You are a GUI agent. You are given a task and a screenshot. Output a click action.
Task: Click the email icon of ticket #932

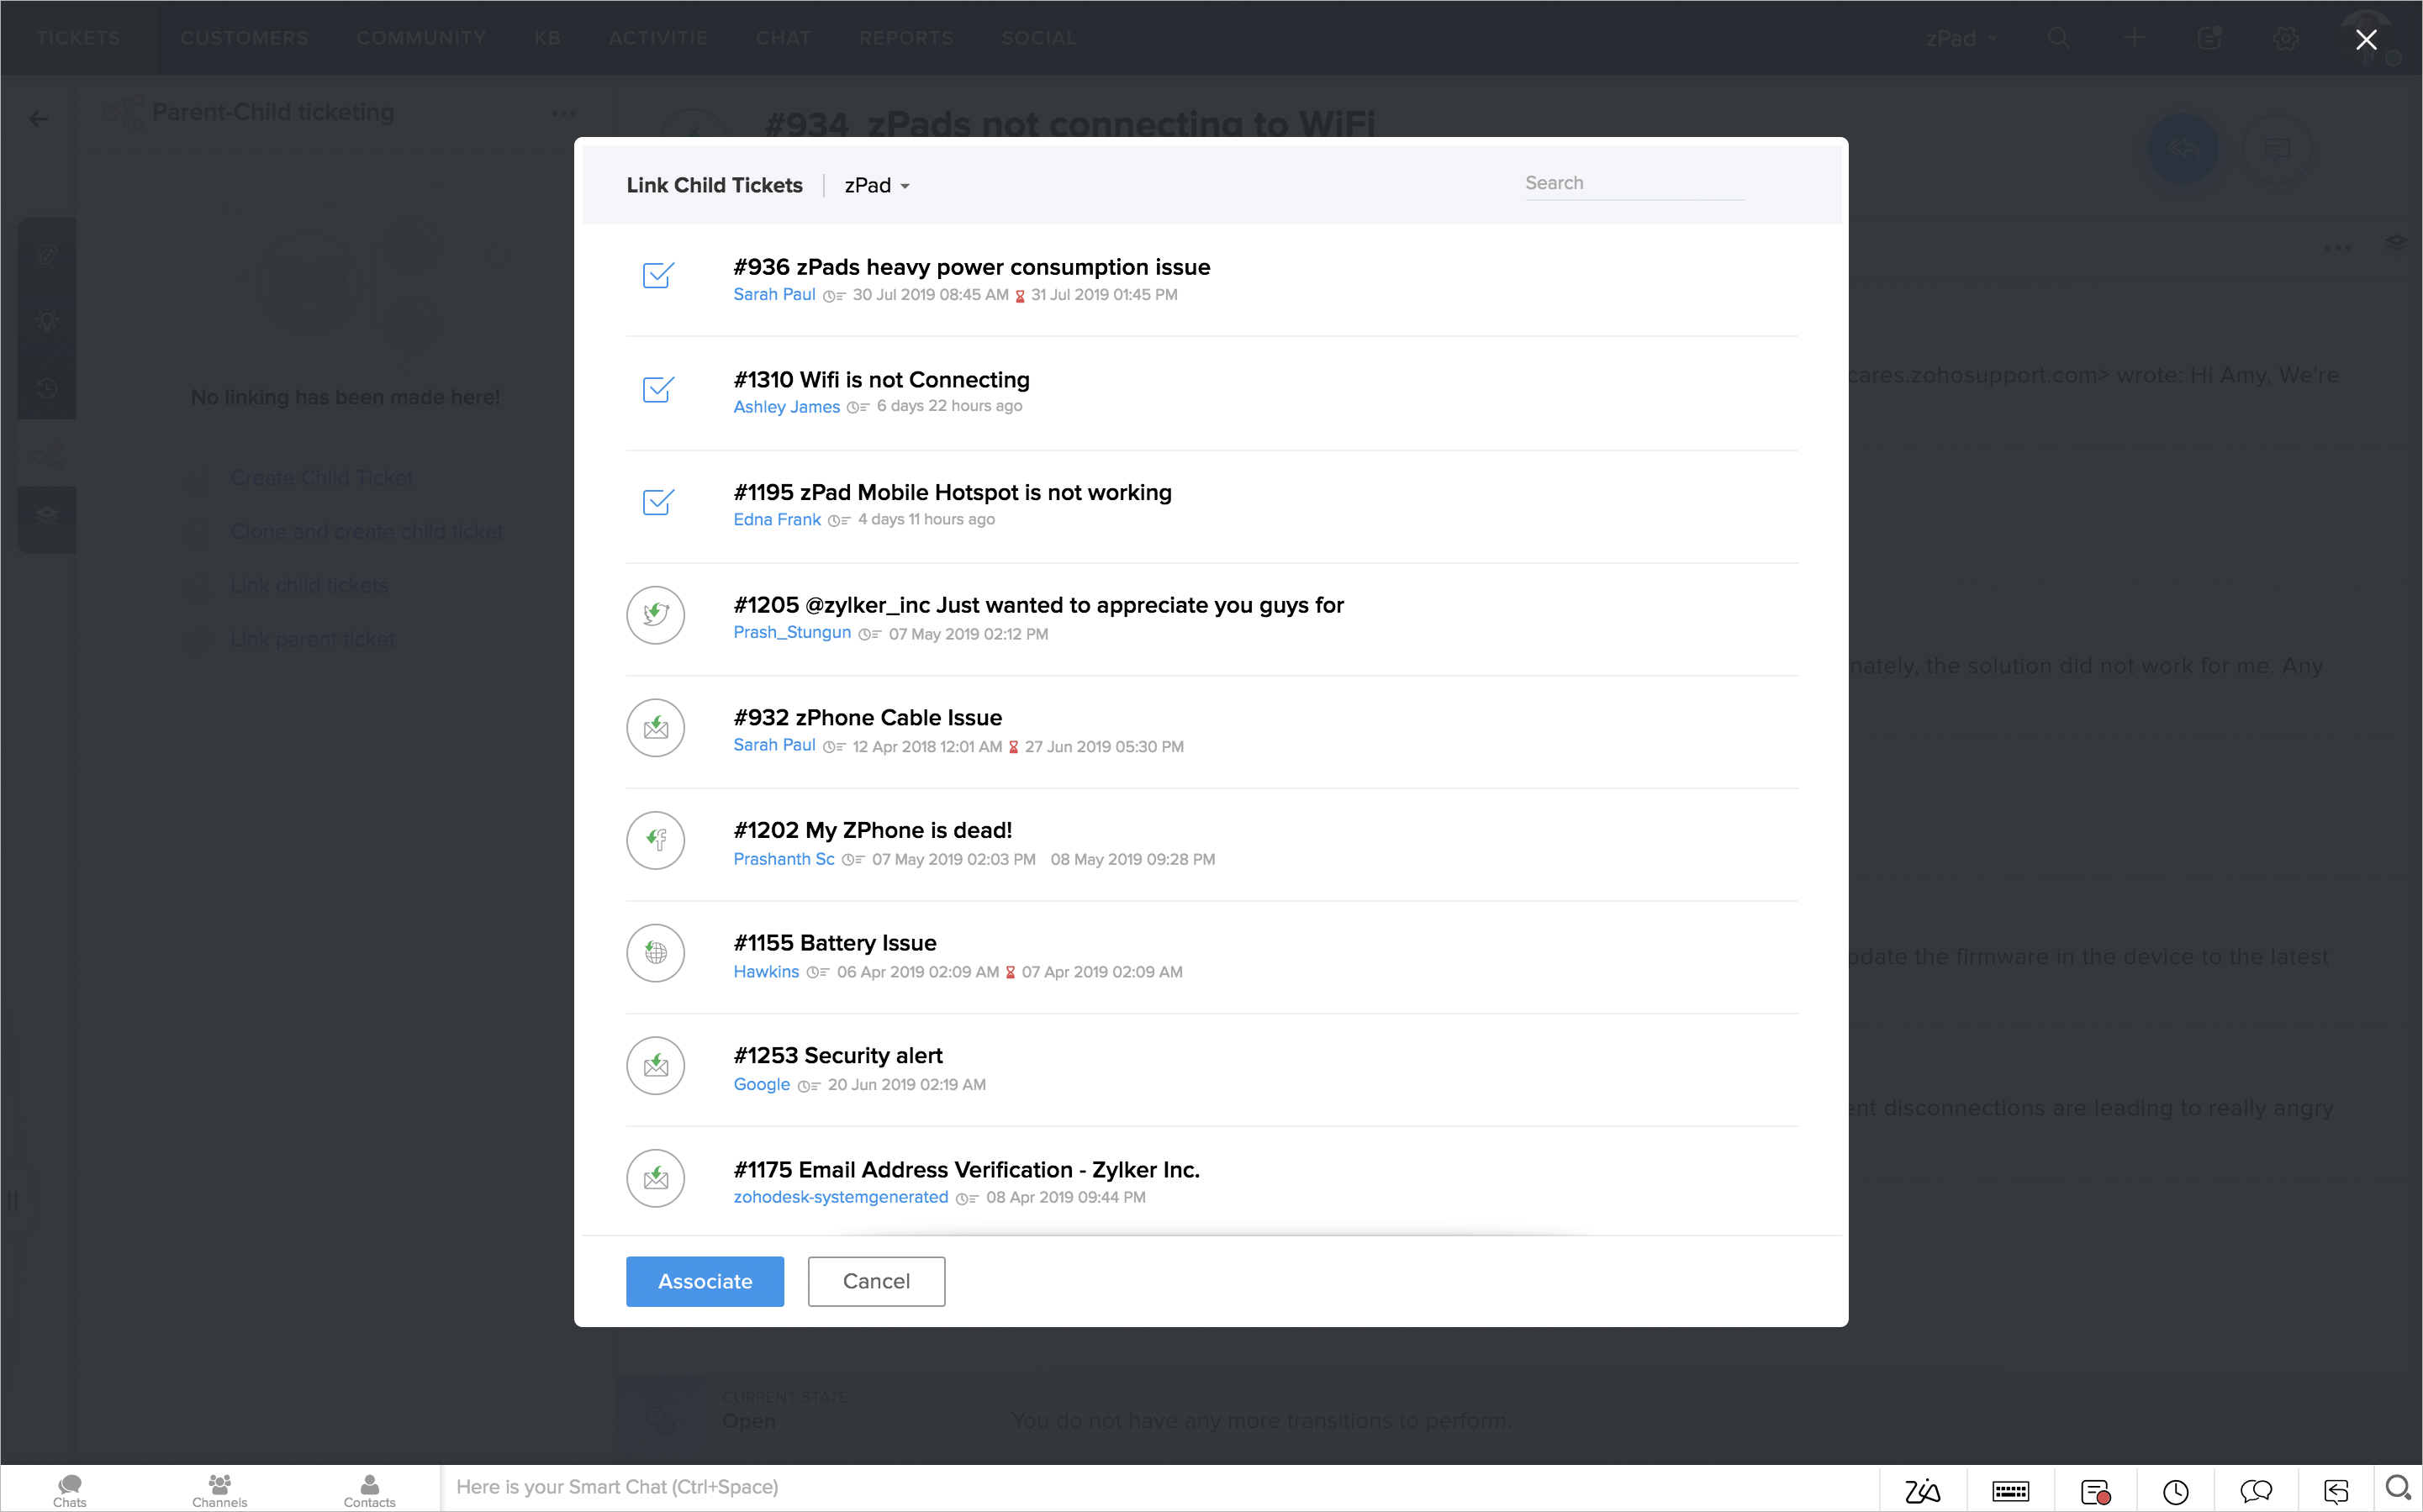coord(655,727)
